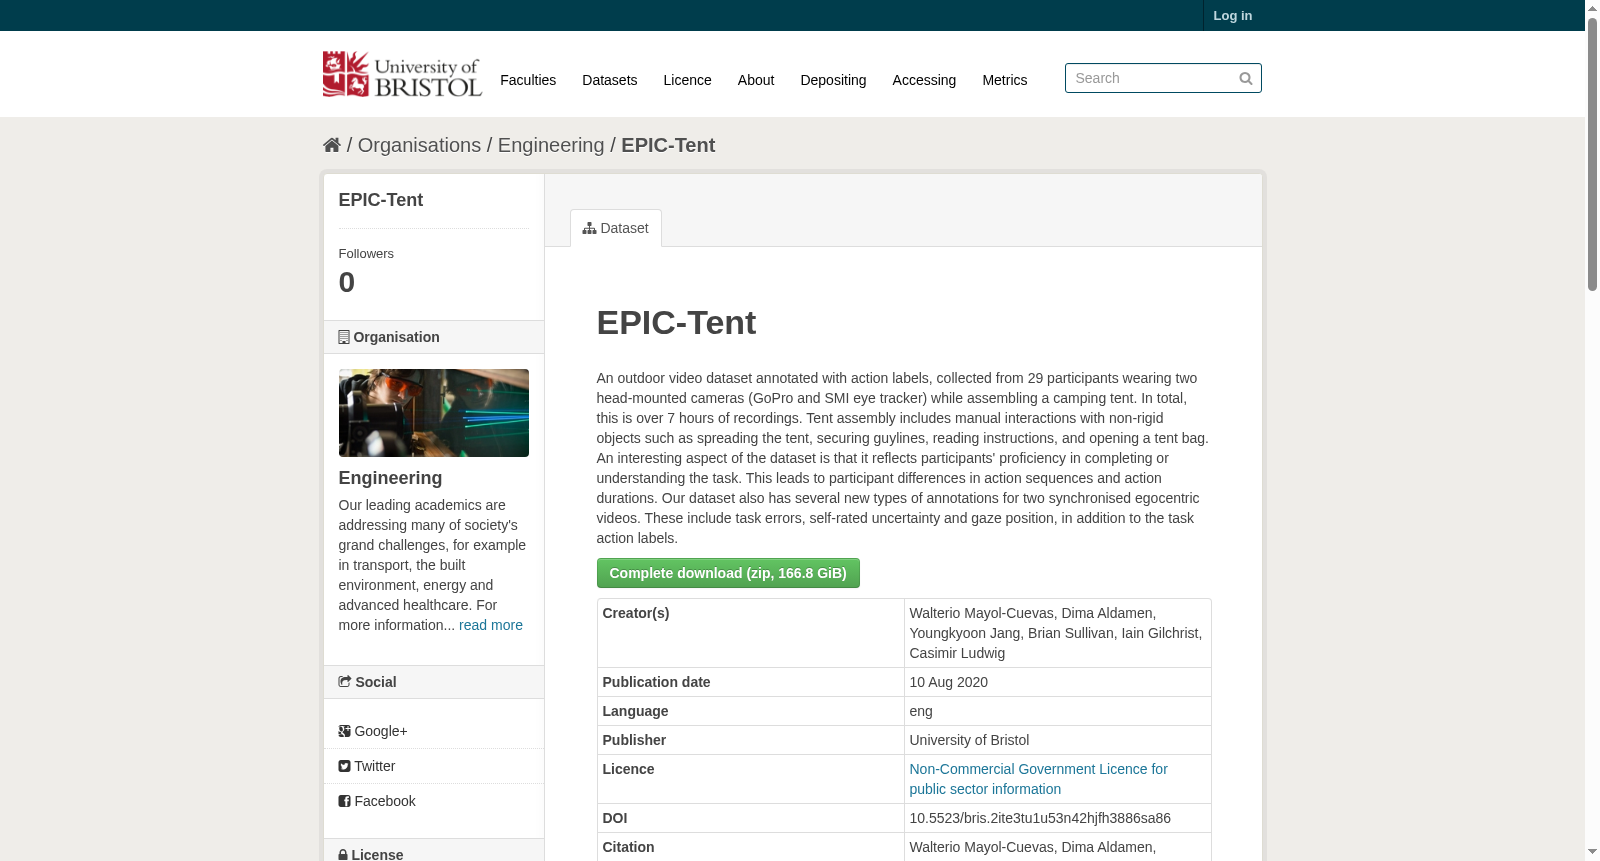Open the About page
The width and height of the screenshot is (1600, 861).
coord(756,80)
